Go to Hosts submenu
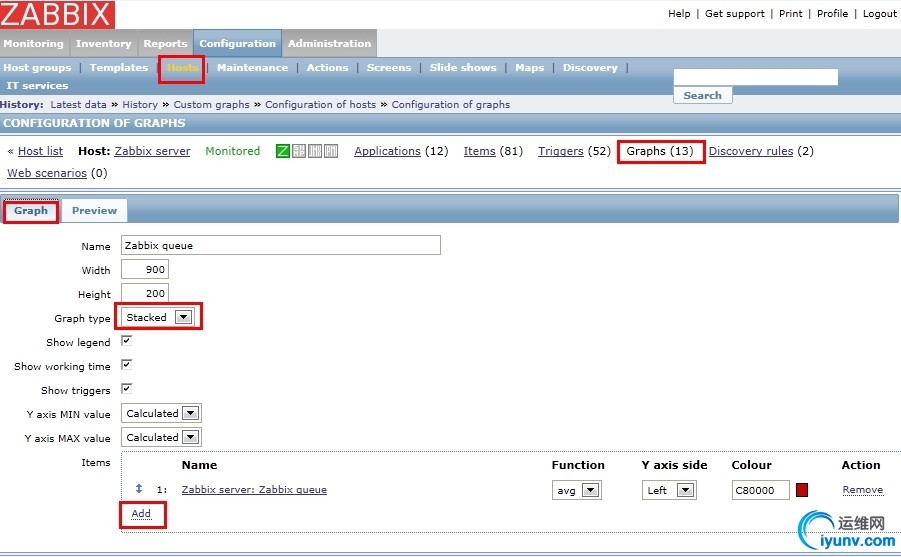 click(x=182, y=68)
